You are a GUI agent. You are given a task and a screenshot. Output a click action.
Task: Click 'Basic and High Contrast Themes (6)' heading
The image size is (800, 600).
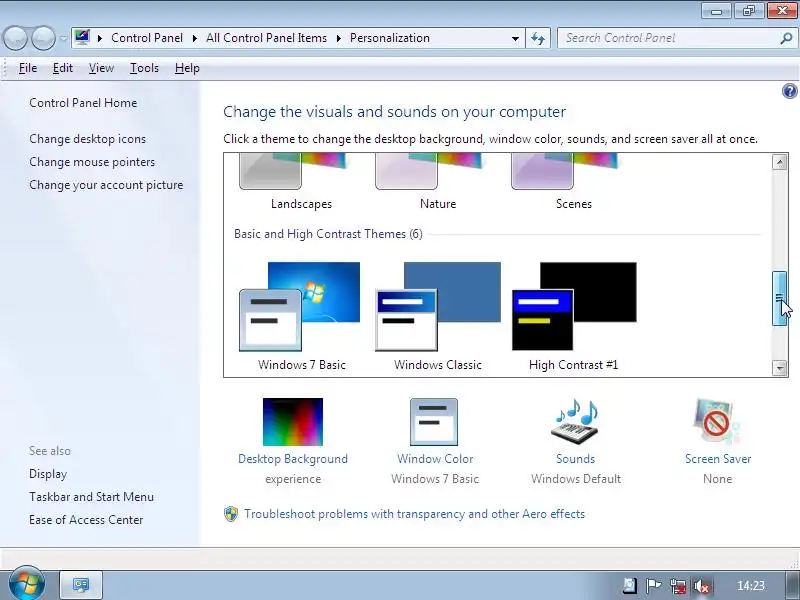coord(328,234)
